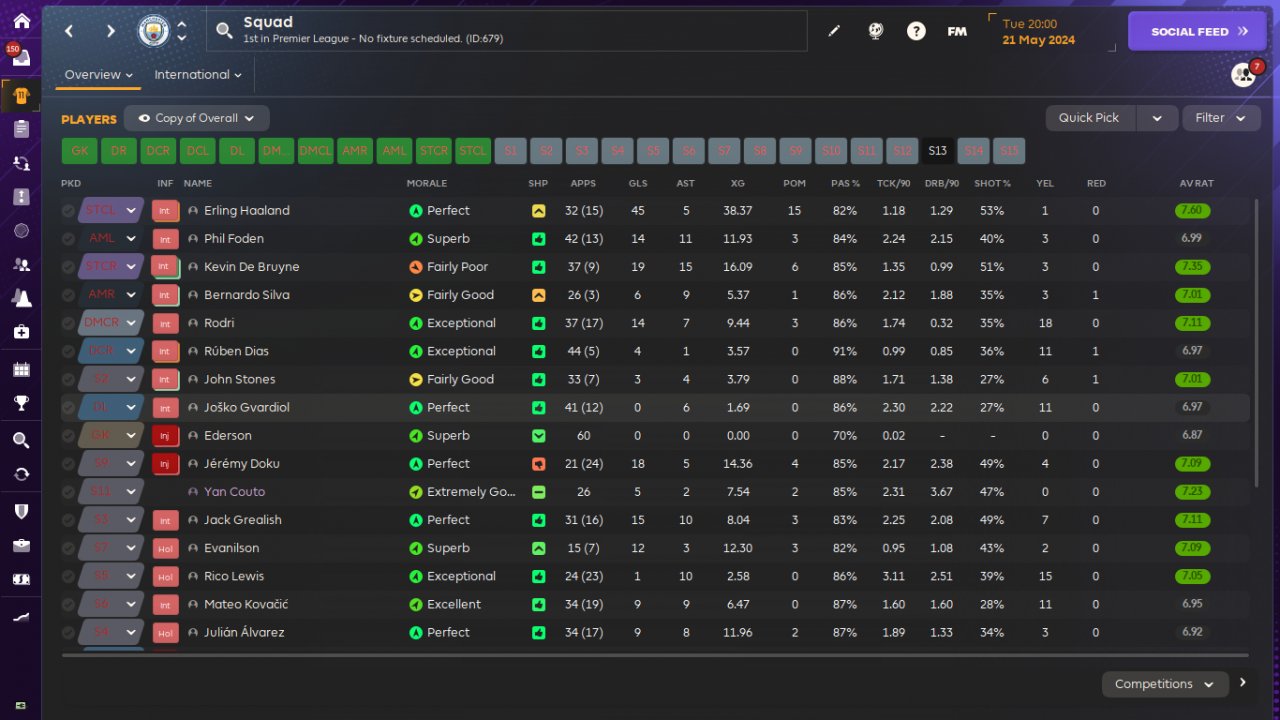Screen dimensions: 1280x720
Task: Toggle the pick checkmark for Phil Foden
Action: (x=68, y=239)
